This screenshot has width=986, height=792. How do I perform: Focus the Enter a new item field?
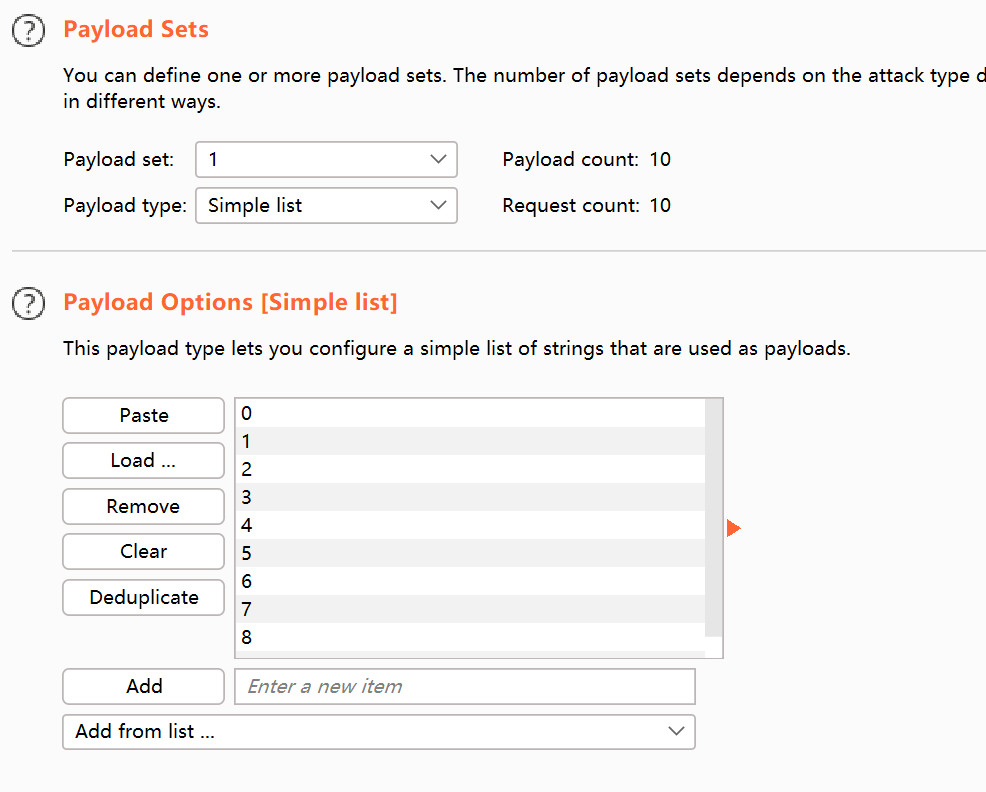pyautogui.click(x=464, y=687)
